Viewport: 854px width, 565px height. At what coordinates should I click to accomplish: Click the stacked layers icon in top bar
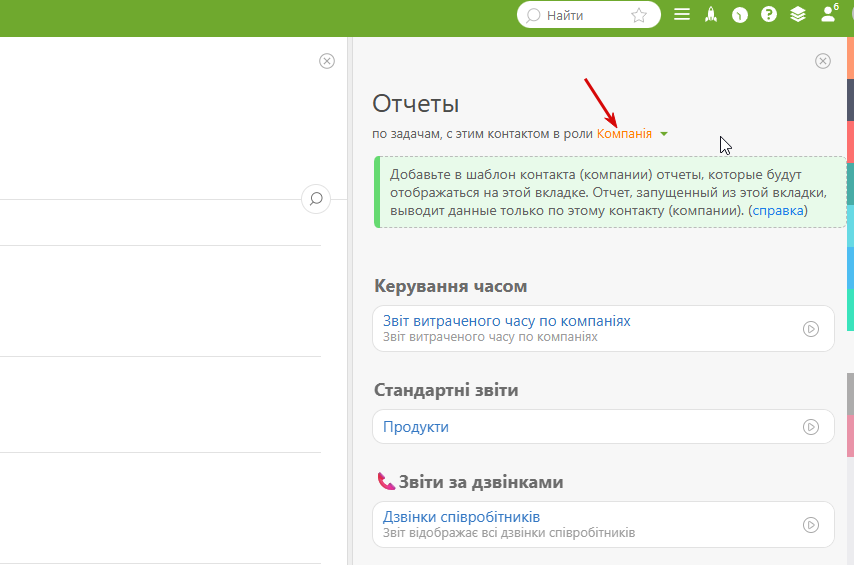point(798,14)
